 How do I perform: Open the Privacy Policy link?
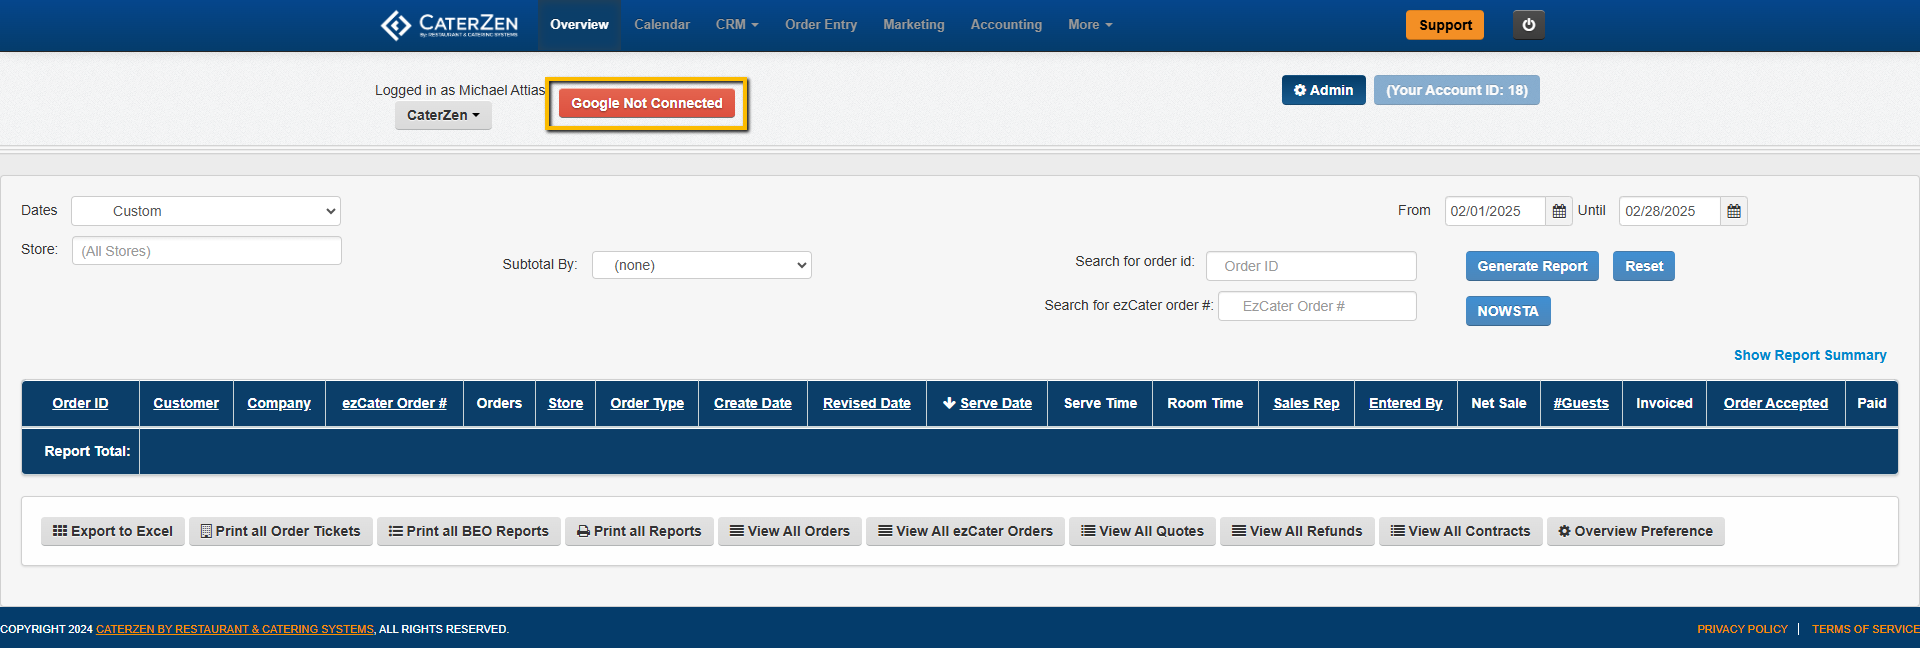[x=1742, y=629]
